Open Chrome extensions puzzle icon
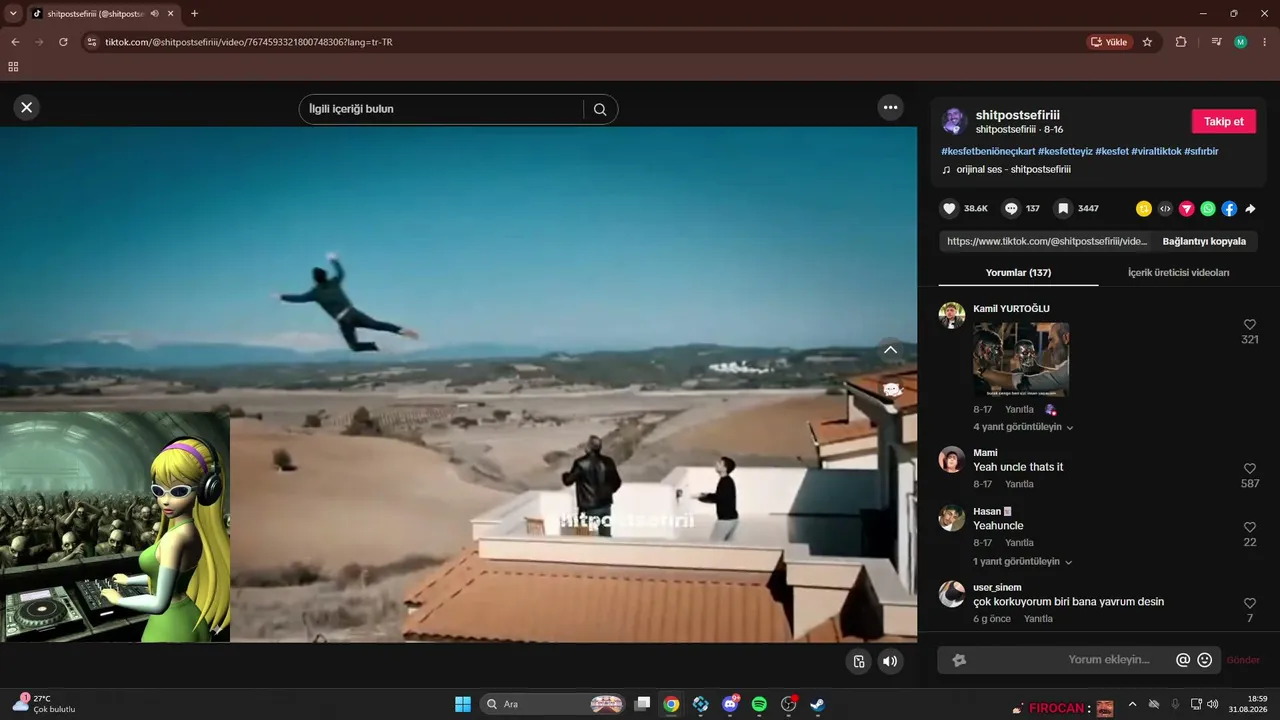 click(1181, 42)
